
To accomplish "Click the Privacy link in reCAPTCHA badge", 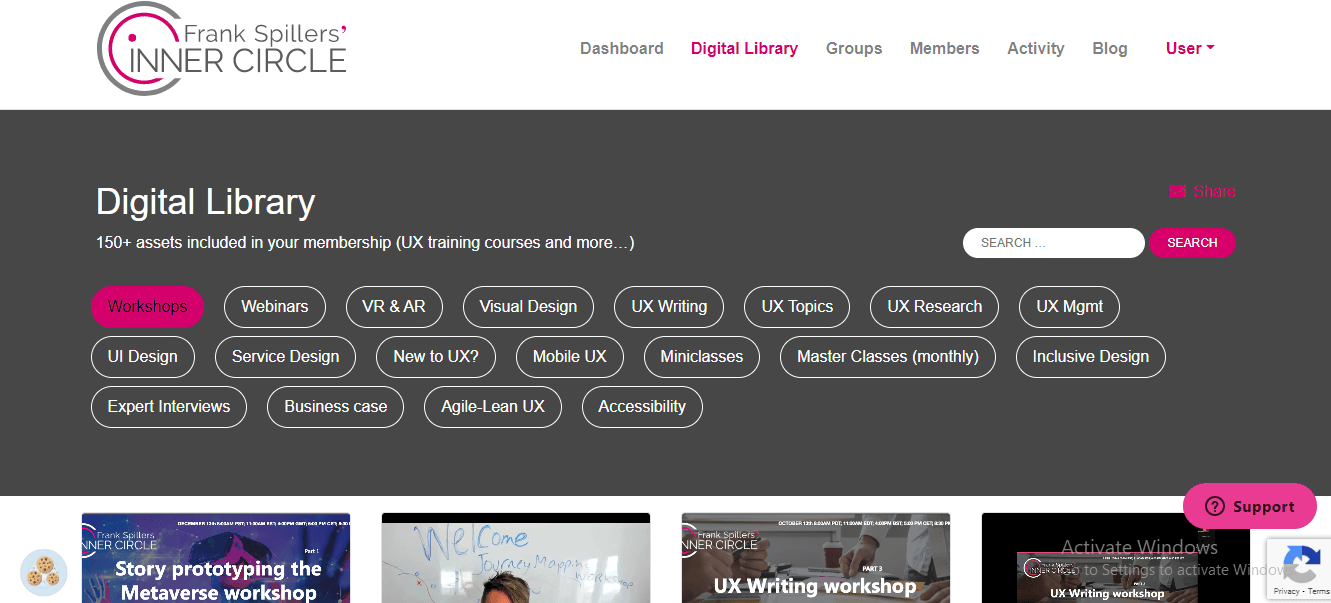I will pyautogui.click(x=1286, y=592).
